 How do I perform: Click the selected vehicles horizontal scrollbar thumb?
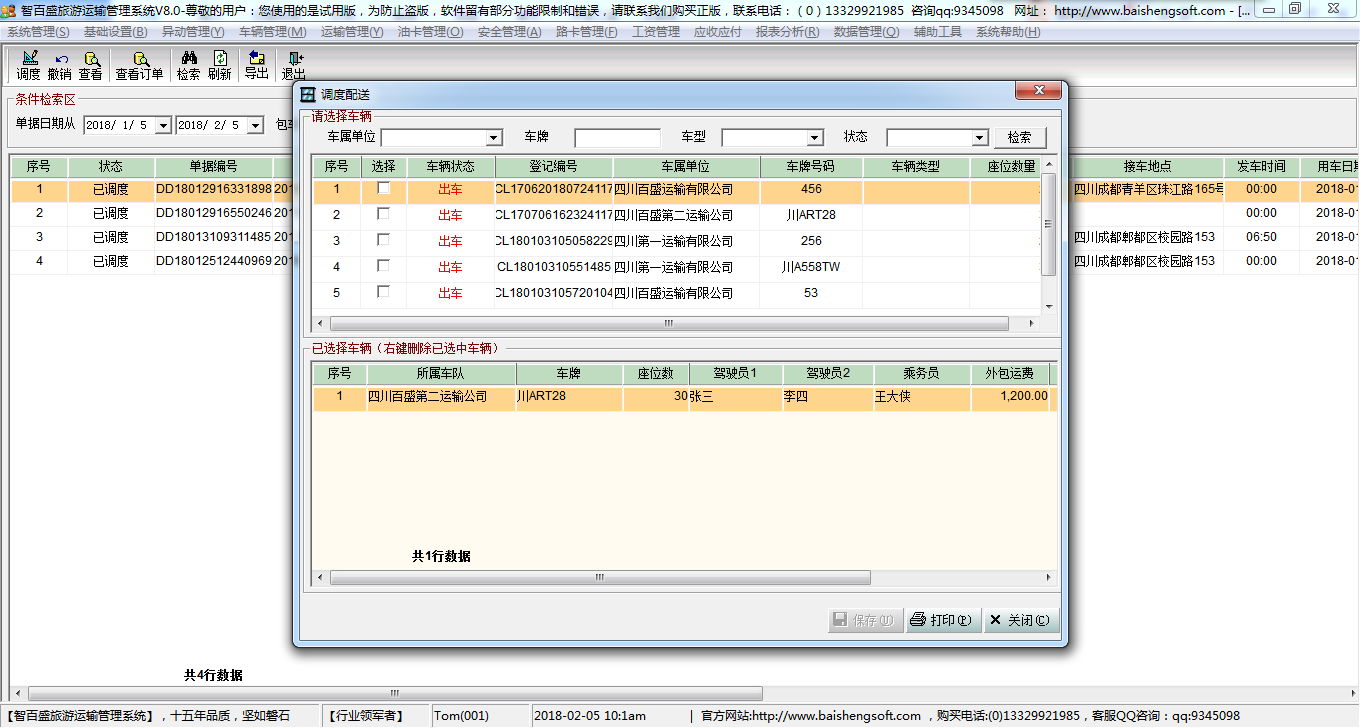(x=600, y=577)
